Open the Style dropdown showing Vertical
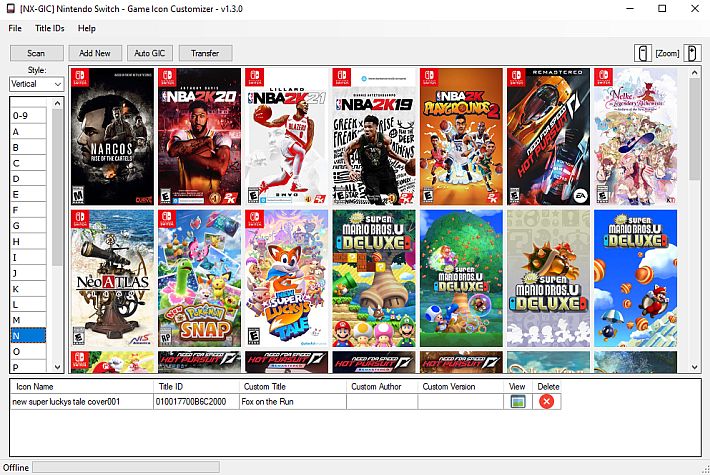 coord(37,84)
